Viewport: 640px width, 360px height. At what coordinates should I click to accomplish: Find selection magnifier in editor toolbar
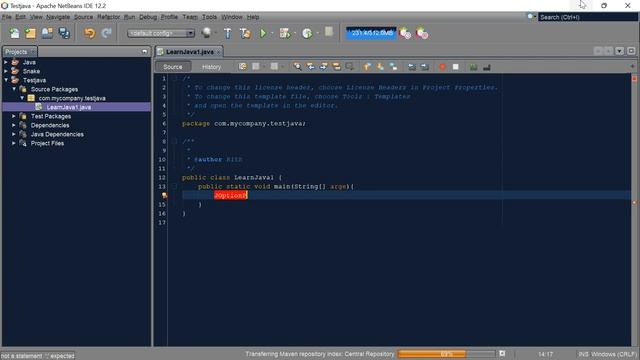click(x=298, y=67)
